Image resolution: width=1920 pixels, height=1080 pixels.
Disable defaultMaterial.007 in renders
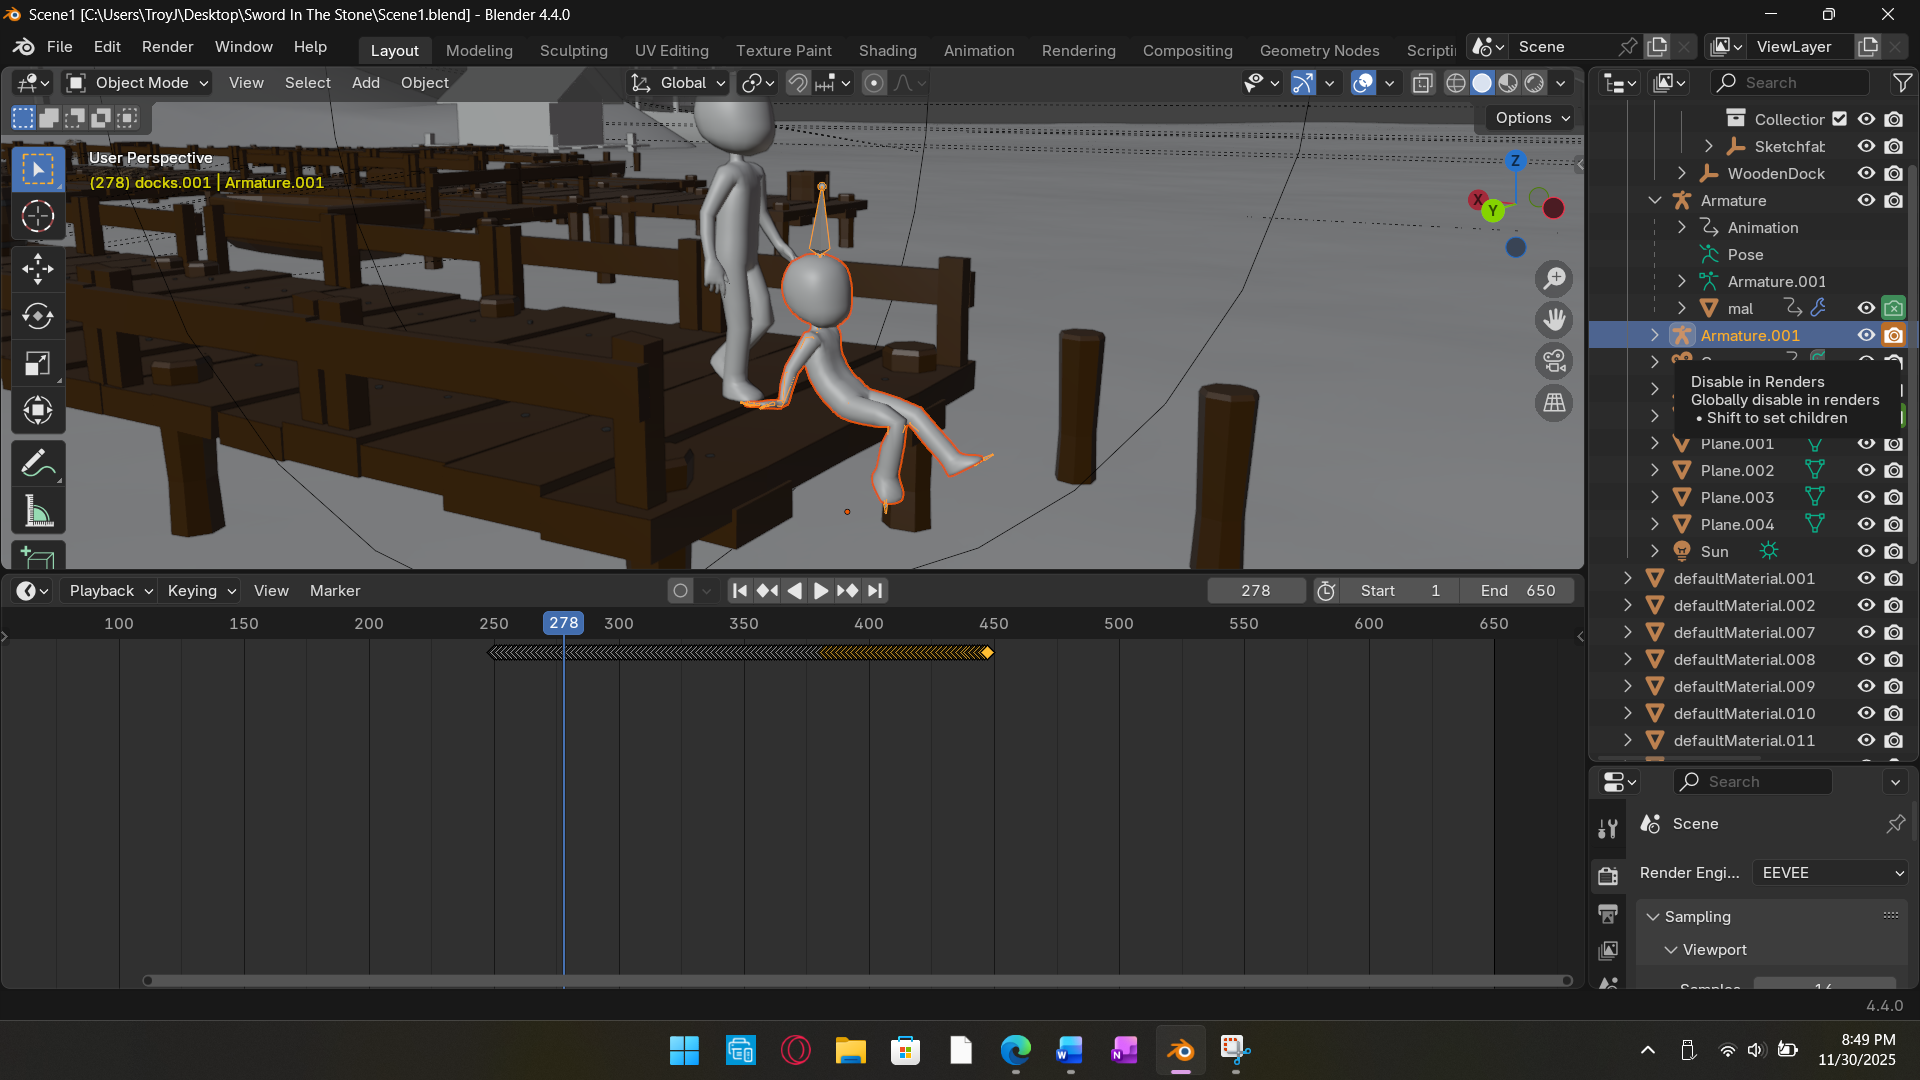click(x=1894, y=632)
